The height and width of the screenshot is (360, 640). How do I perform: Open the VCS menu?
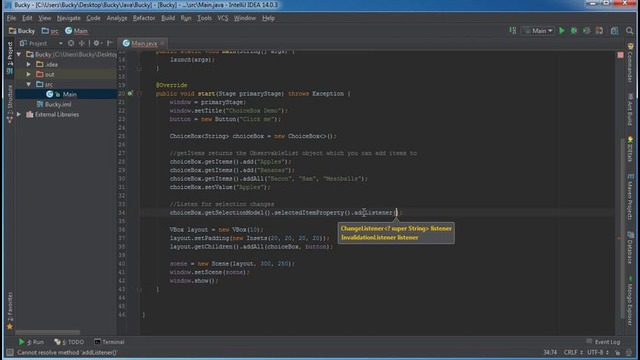tap(222, 18)
